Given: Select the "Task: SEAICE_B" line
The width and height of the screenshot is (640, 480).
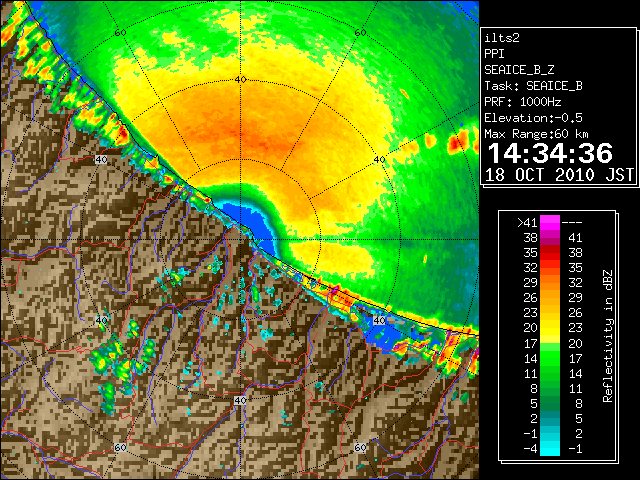Looking at the screenshot, I should click(x=533, y=86).
